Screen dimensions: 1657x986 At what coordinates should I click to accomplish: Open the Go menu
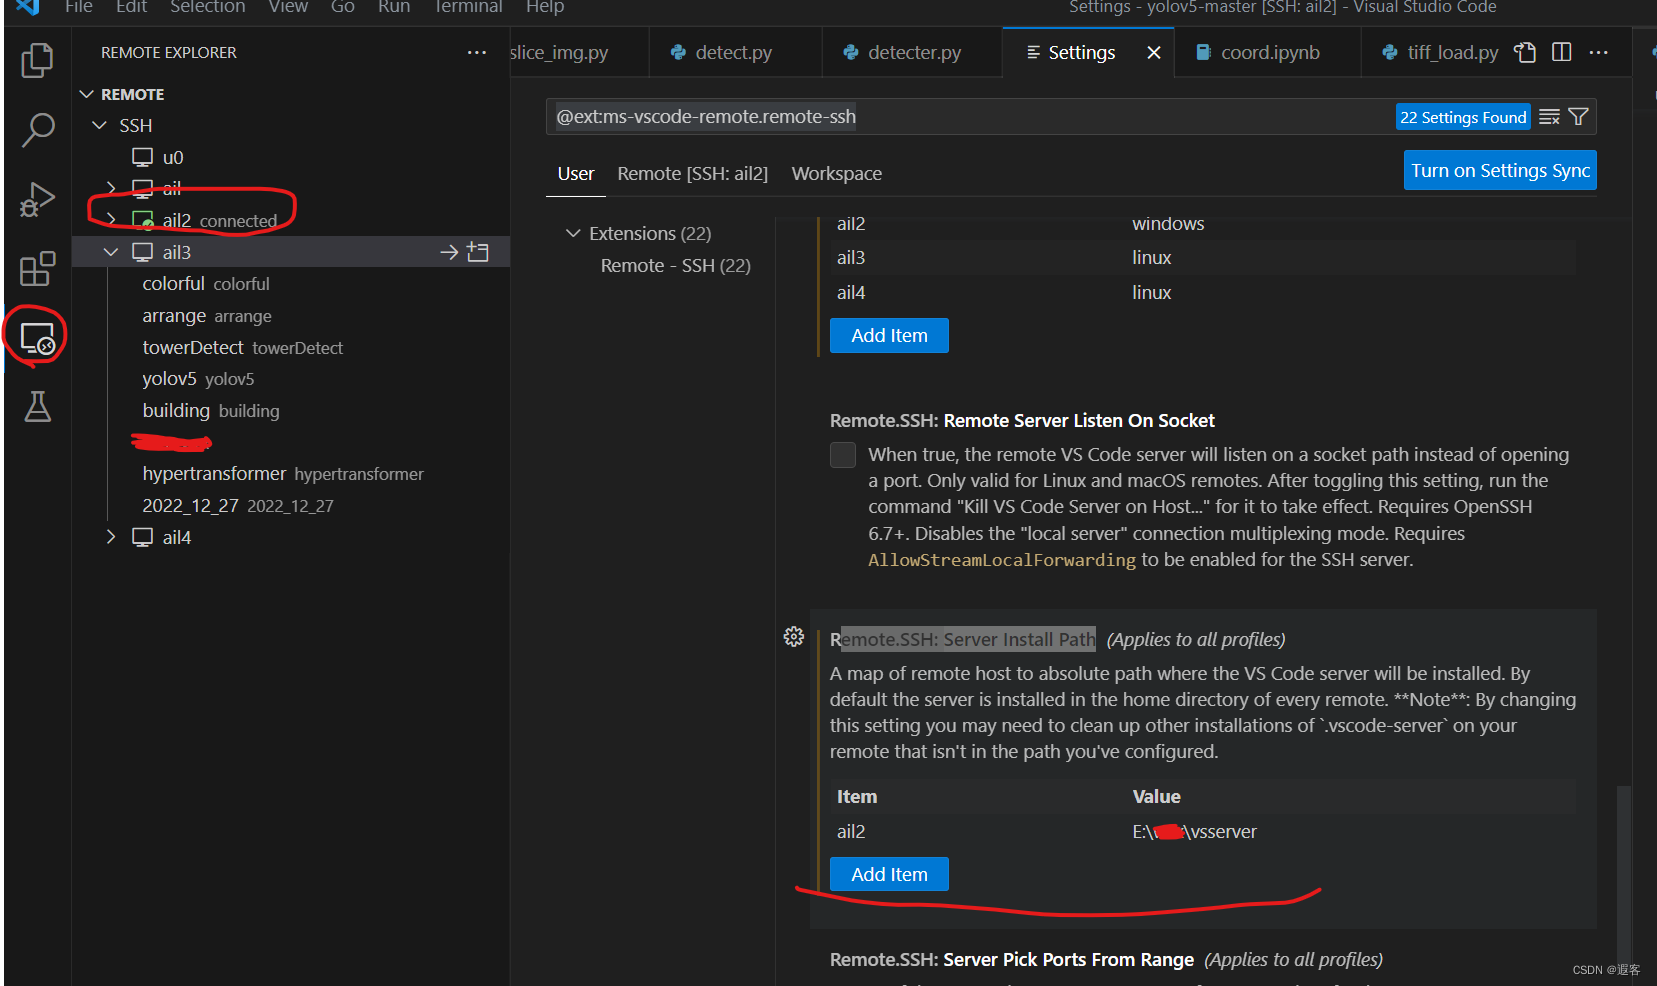(x=343, y=7)
